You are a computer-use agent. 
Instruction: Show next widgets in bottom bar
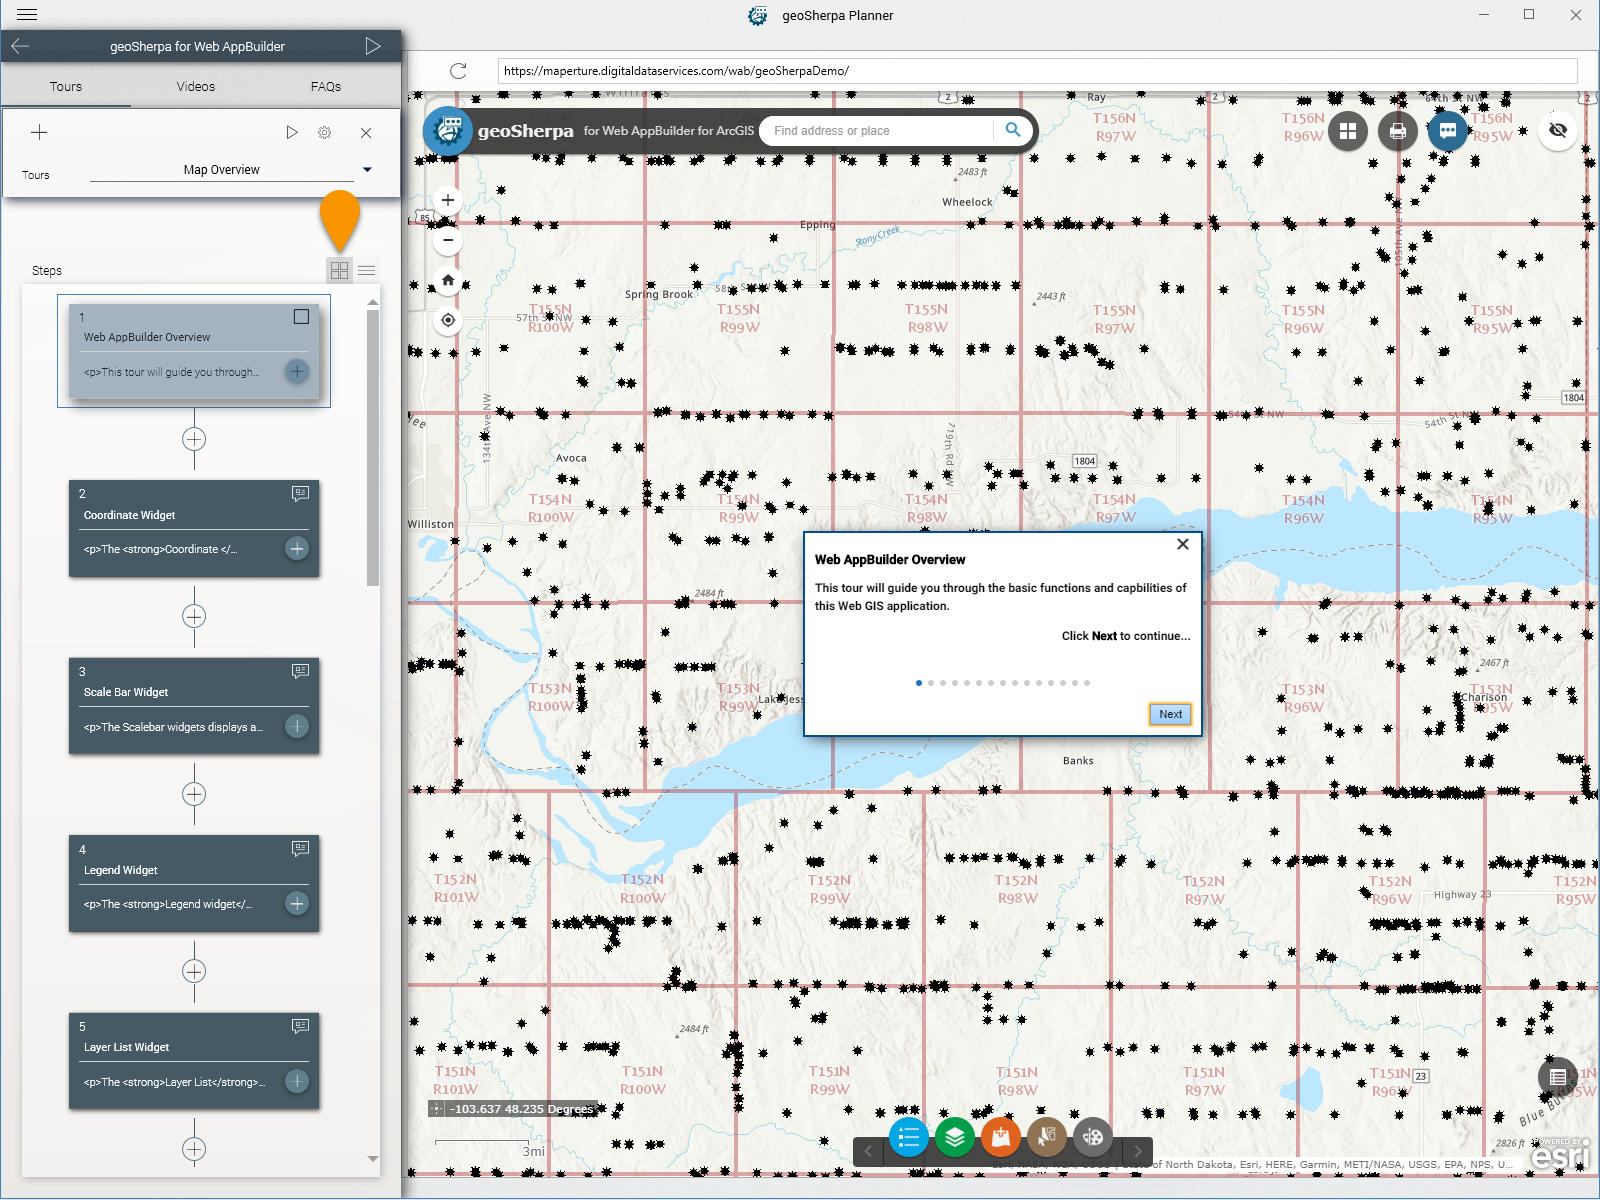(x=1138, y=1151)
